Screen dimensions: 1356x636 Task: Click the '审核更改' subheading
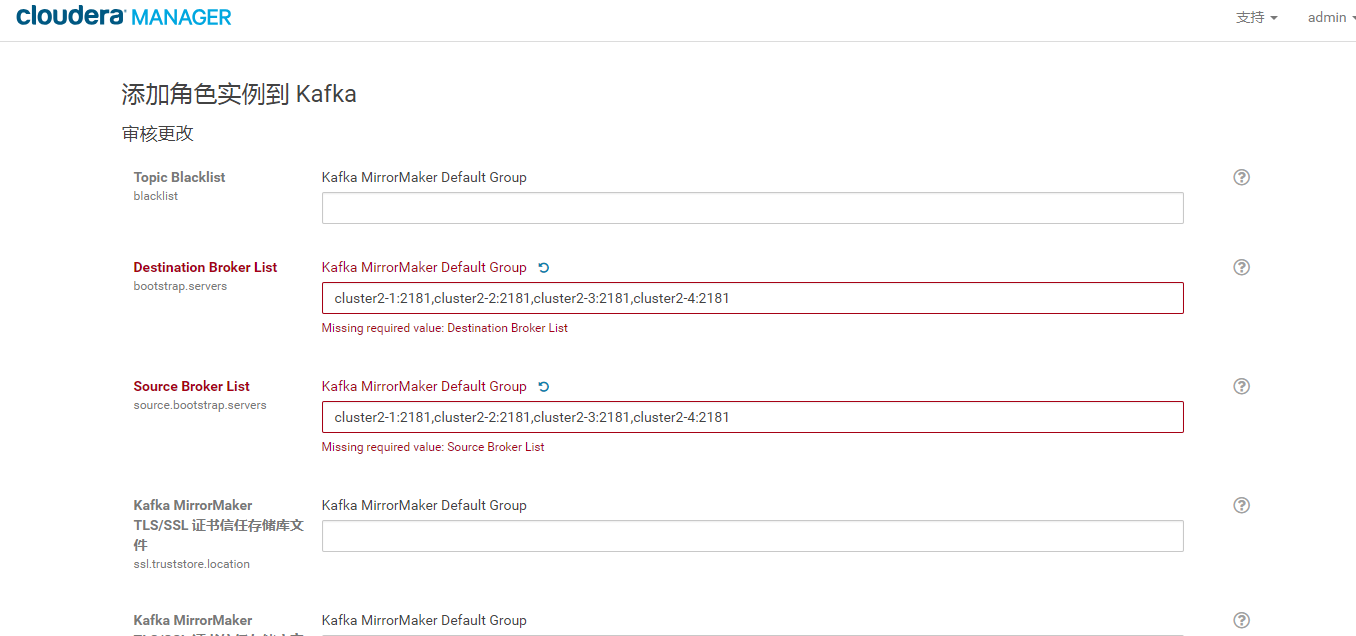(x=158, y=133)
